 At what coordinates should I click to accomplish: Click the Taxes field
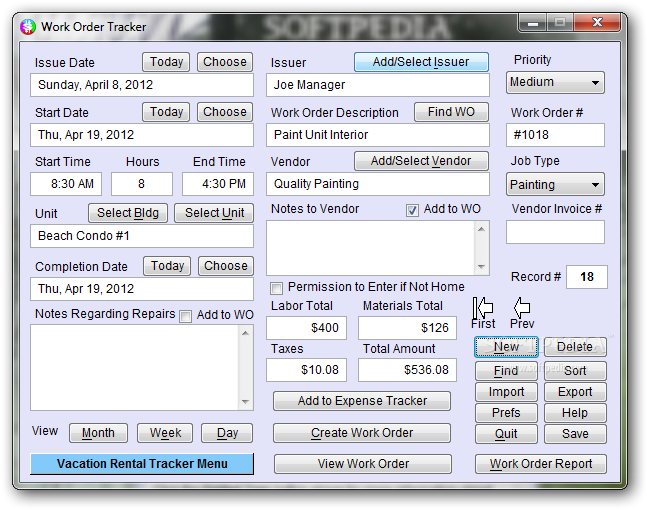(x=306, y=370)
